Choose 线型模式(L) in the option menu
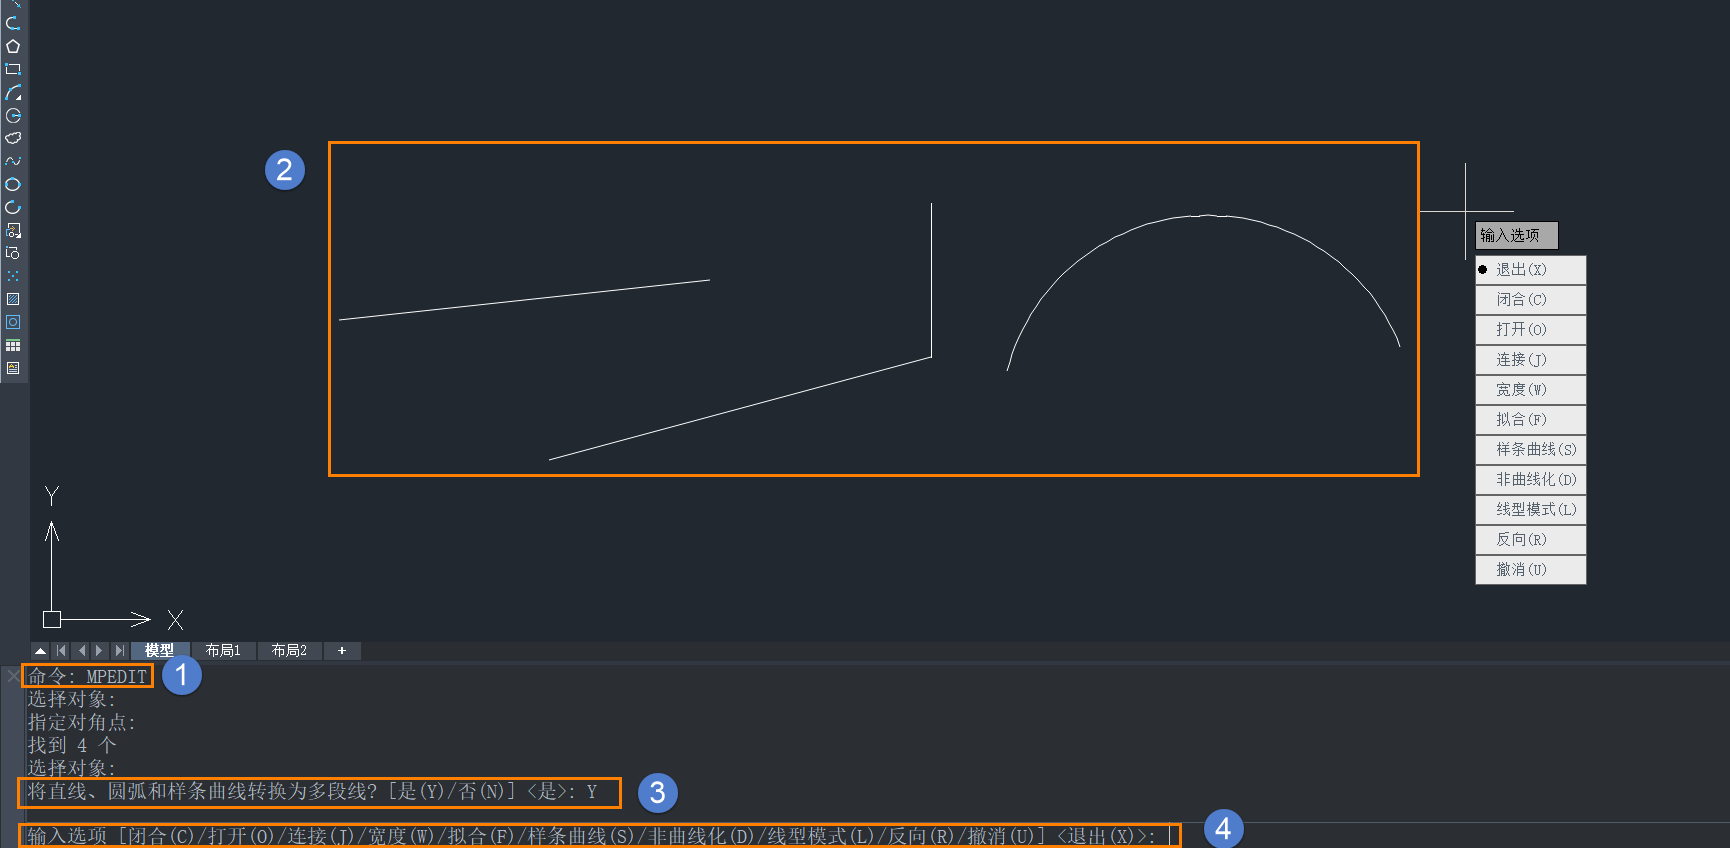The height and width of the screenshot is (848, 1730). tap(1530, 510)
